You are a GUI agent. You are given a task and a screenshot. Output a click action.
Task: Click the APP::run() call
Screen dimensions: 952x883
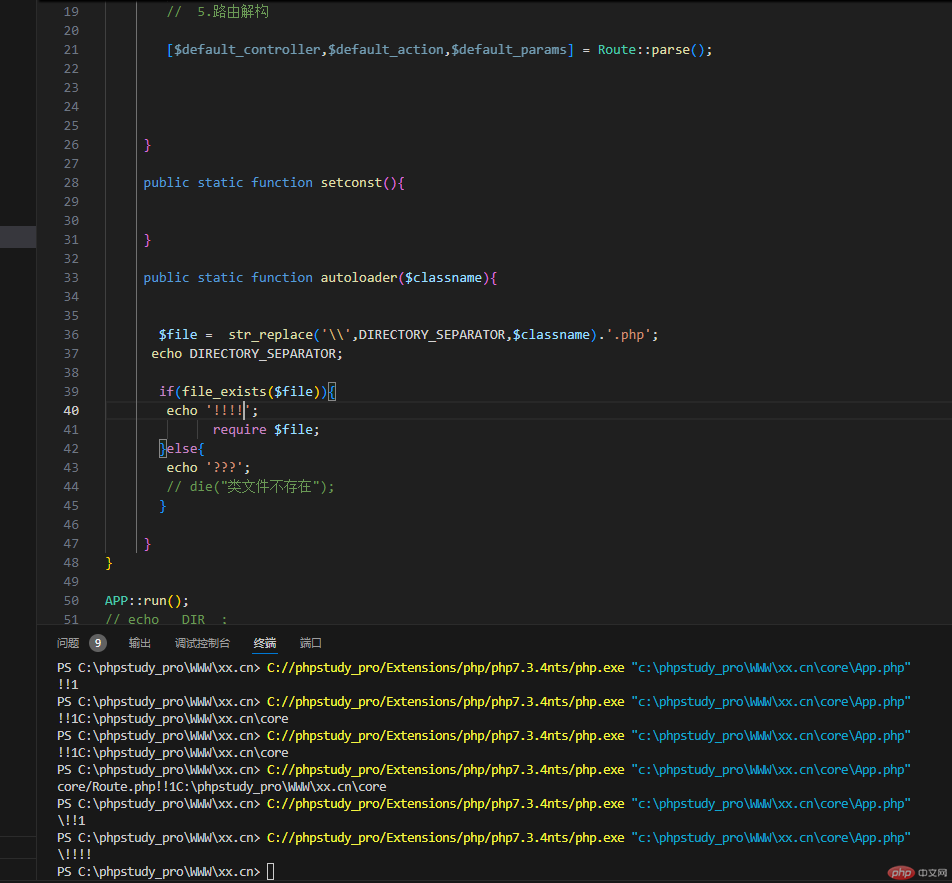[x=146, y=601]
